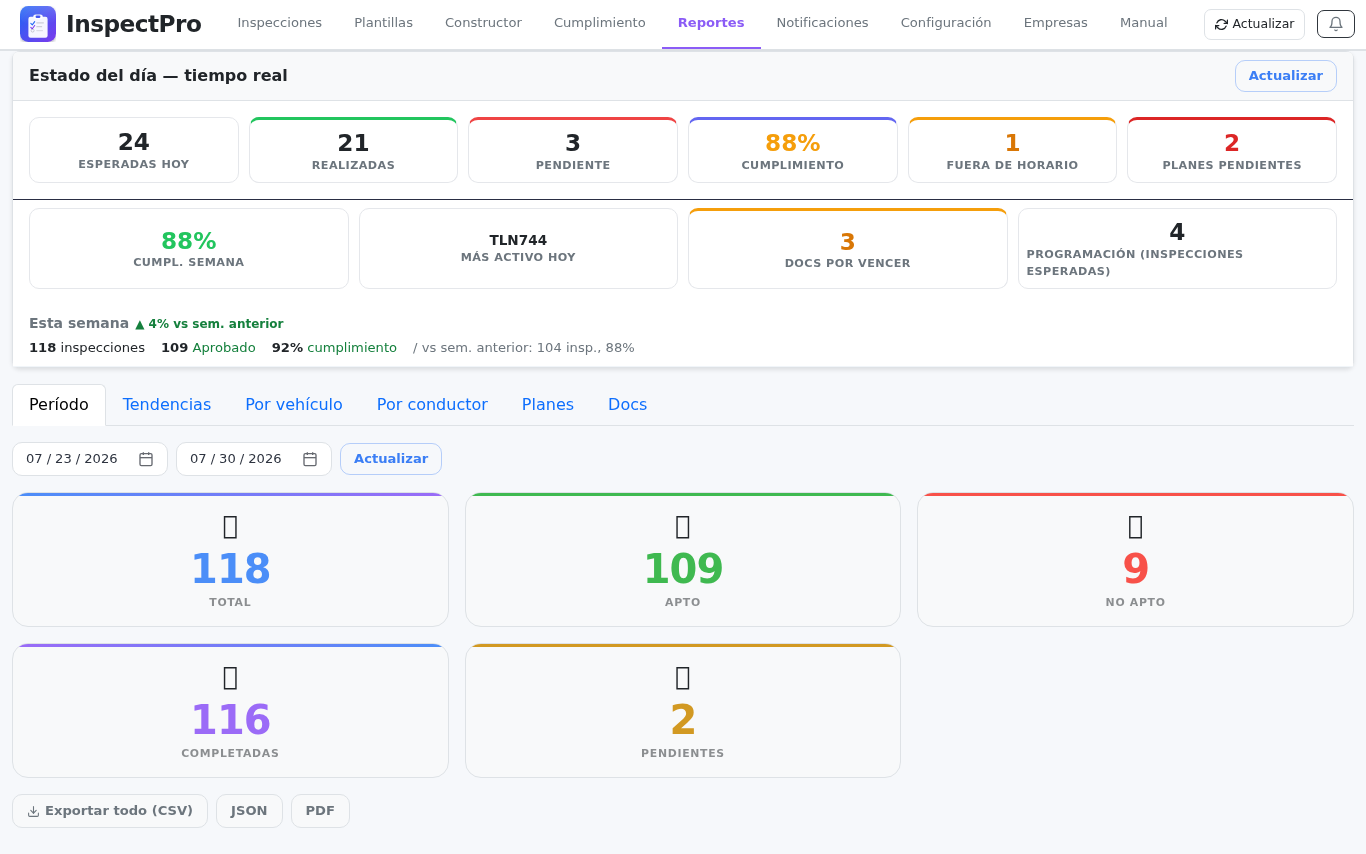Viewport: 1366px width, 854px height.
Task: Click the icon above the 116 Completadas card
Action: click(230, 677)
